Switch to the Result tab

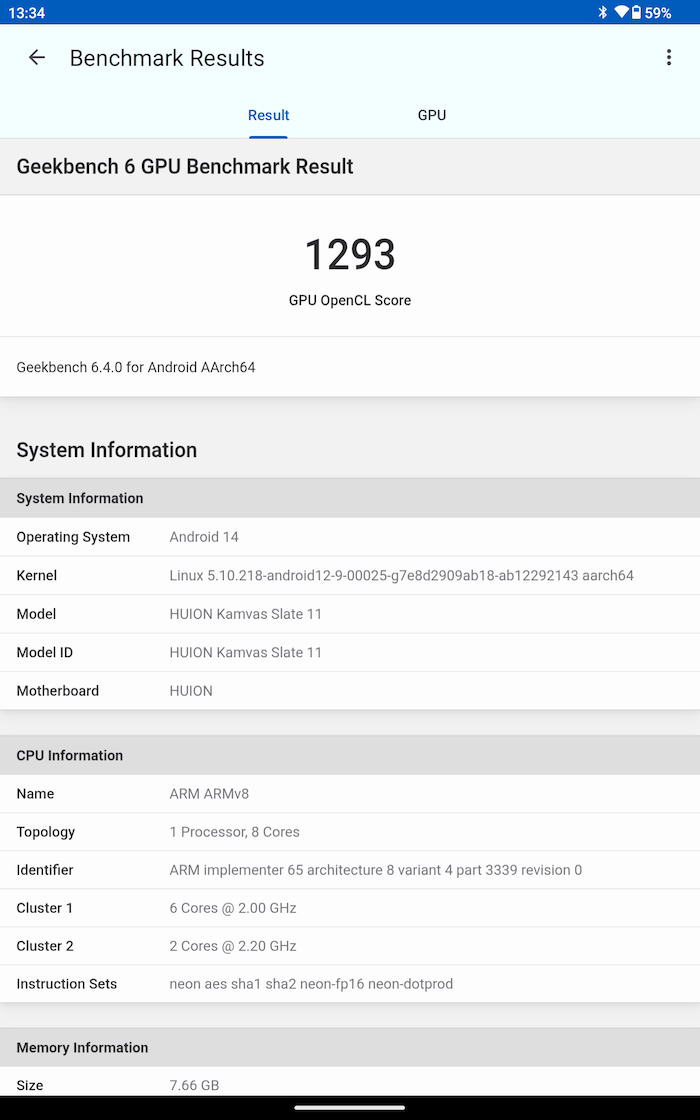coord(269,115)
